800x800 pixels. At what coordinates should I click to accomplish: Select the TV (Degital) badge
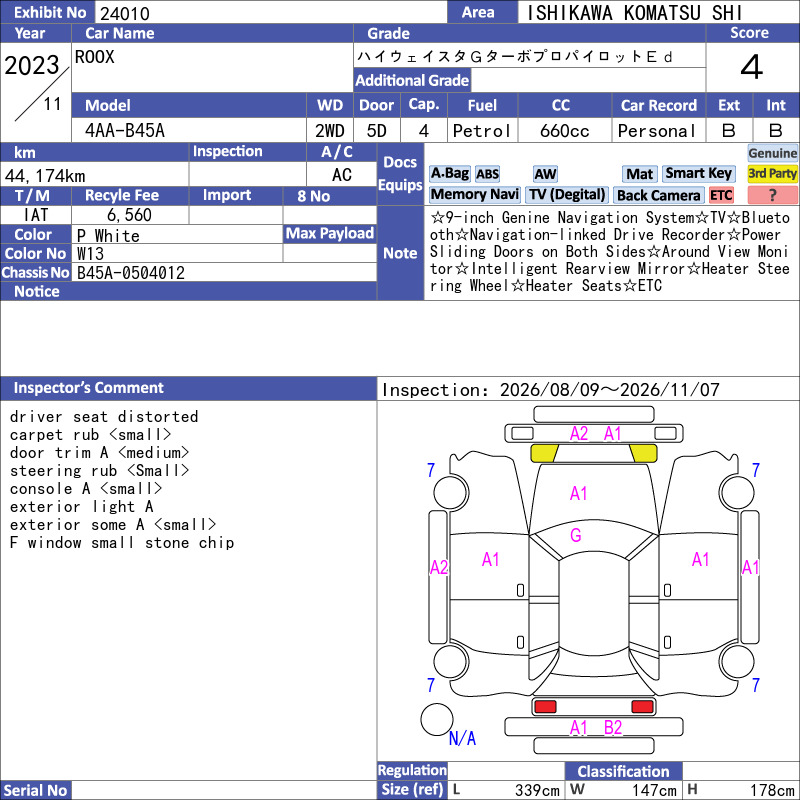click(567, 195)
